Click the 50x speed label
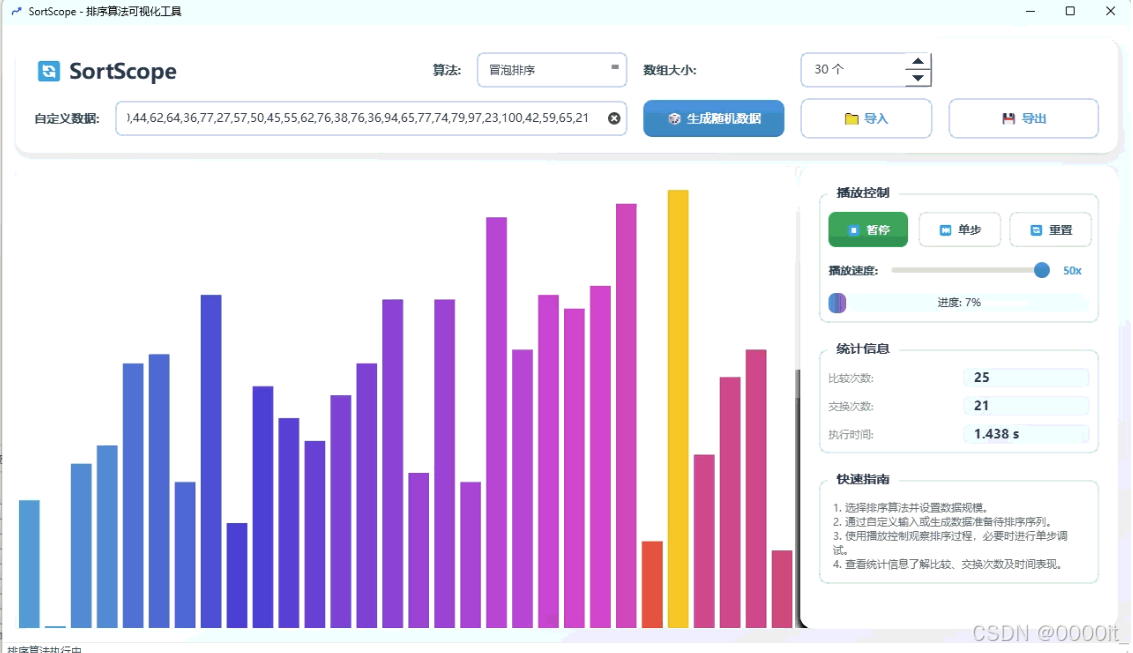The height and width of the screenshot is (653, 1133). point(1072,271)
